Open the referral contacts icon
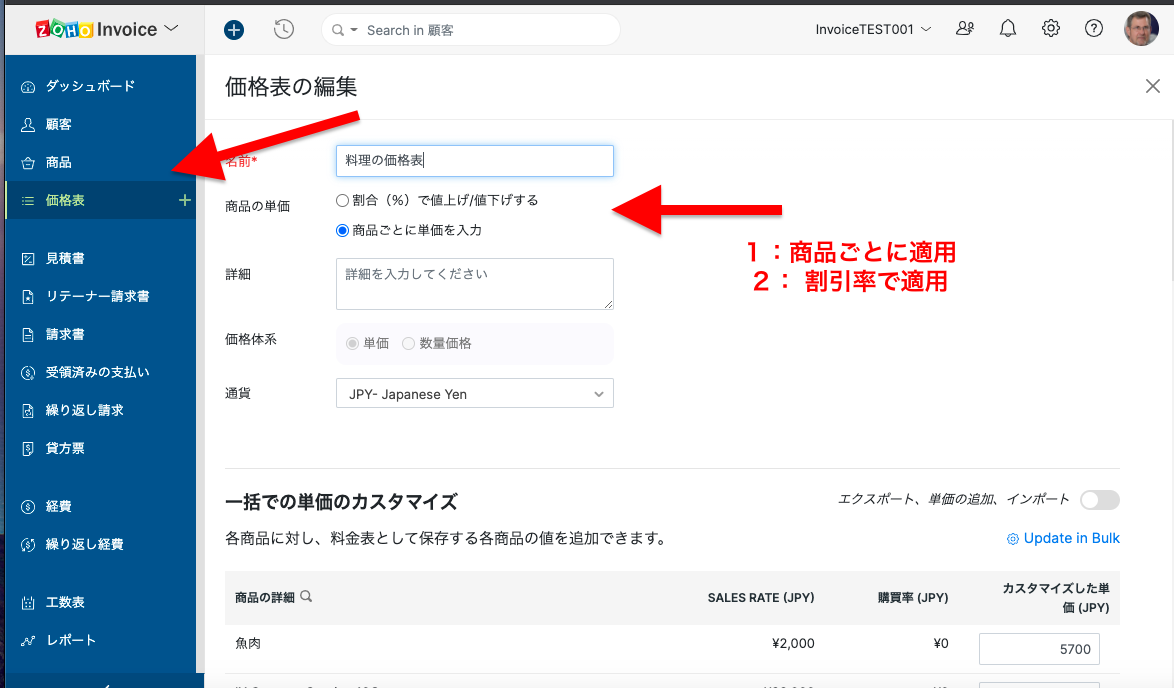Screen dimensions: 1174x688 (x=965, y=29)
